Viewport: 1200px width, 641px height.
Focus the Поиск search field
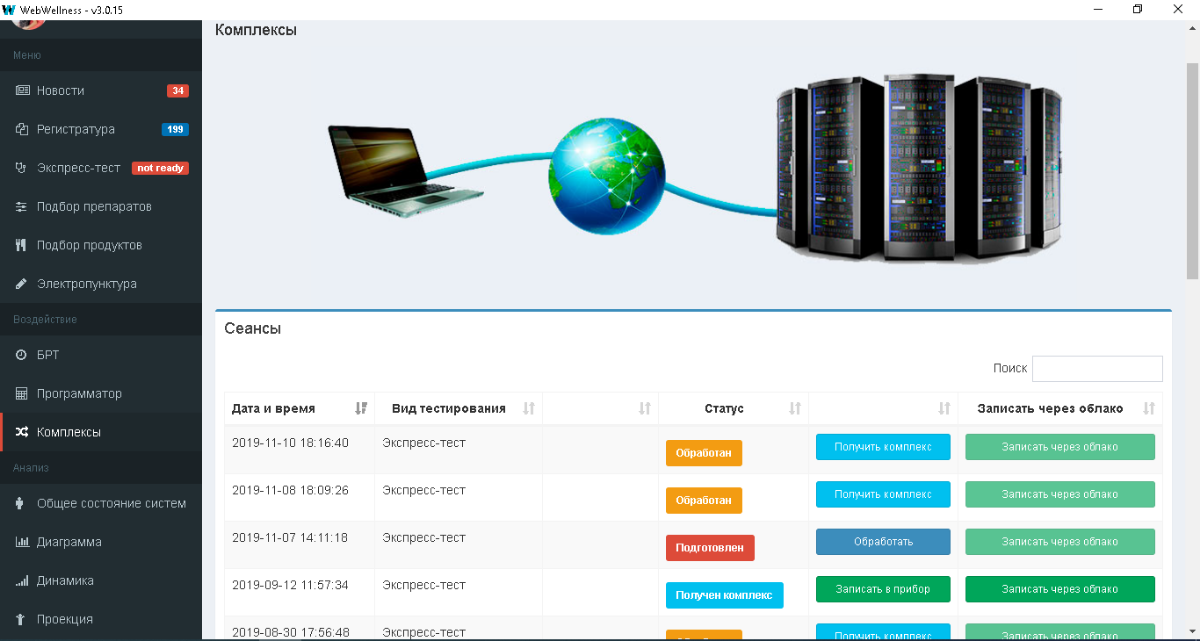pyautogui.click(x=1097, y=368)
